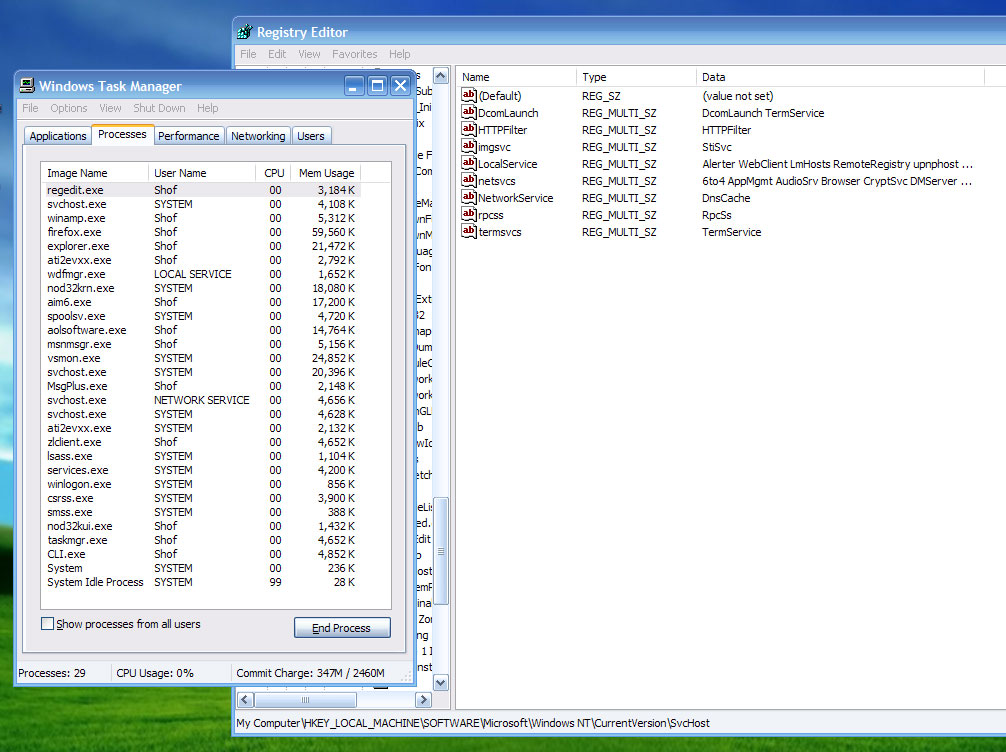This screenshot has height=752, width=1006.
Task: Click the HTTPFilter value icon
Action: [x=469, y=129]
